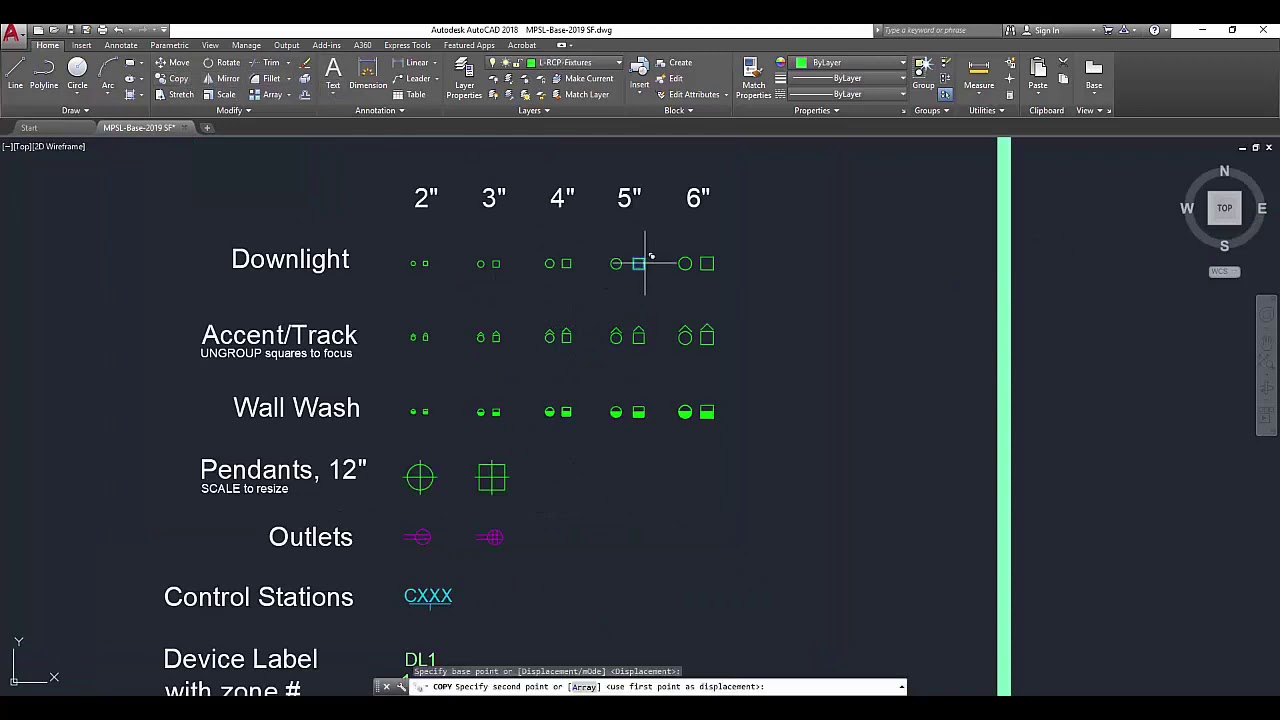Add a new drawing tab with plus
Viewport: 1280px width, 720px height.
coord(207,128)
